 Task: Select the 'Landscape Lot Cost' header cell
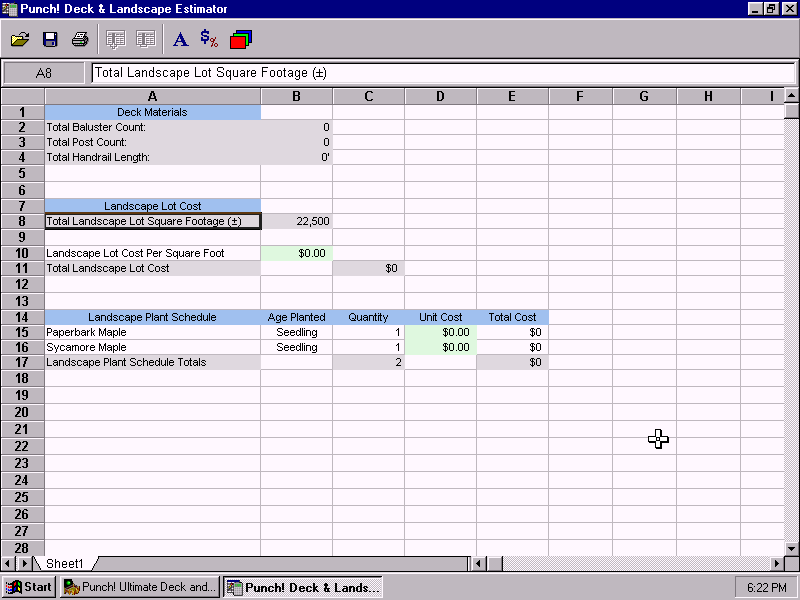153,206
